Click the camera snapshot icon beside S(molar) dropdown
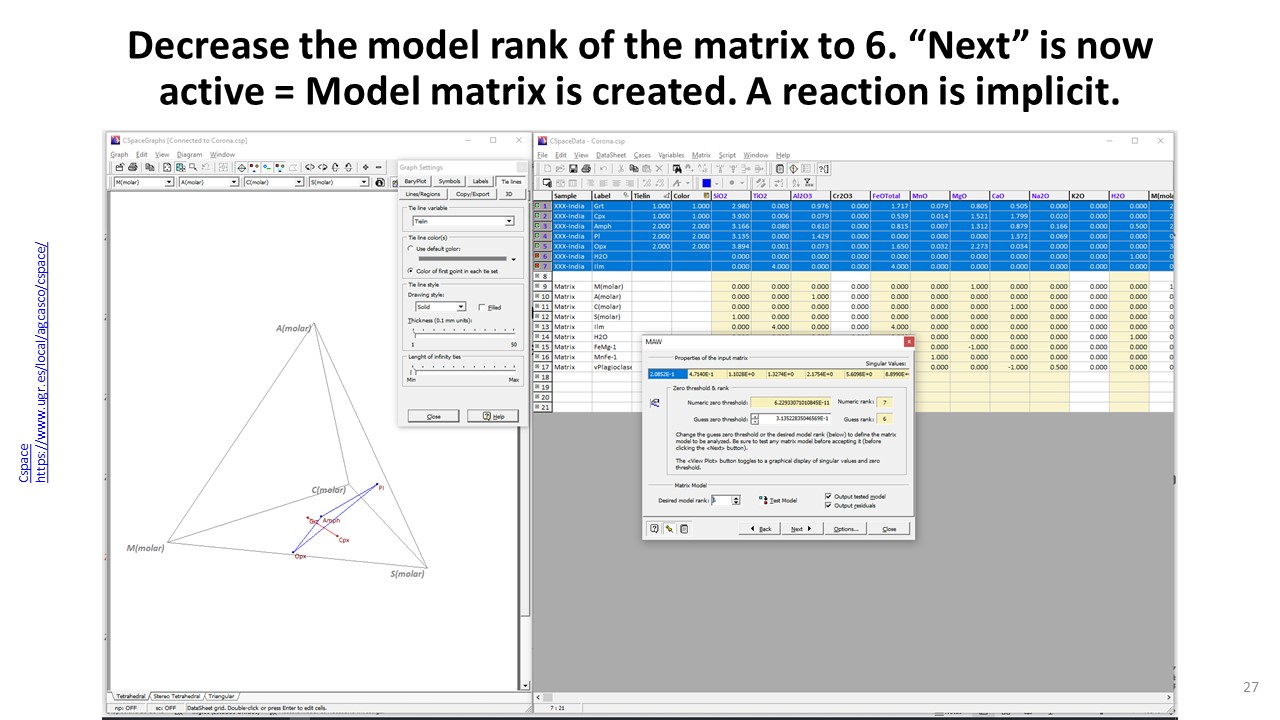Viewport: 1280px width, 720px height. coord(379,183)
